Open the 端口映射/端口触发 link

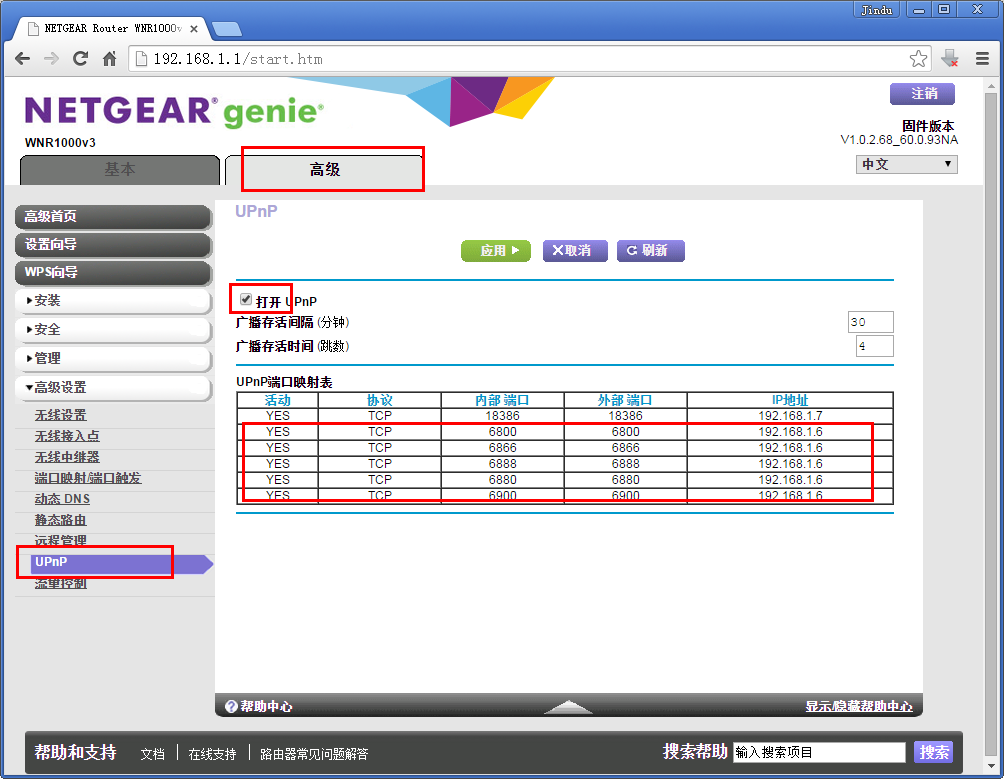coord(88,478)
